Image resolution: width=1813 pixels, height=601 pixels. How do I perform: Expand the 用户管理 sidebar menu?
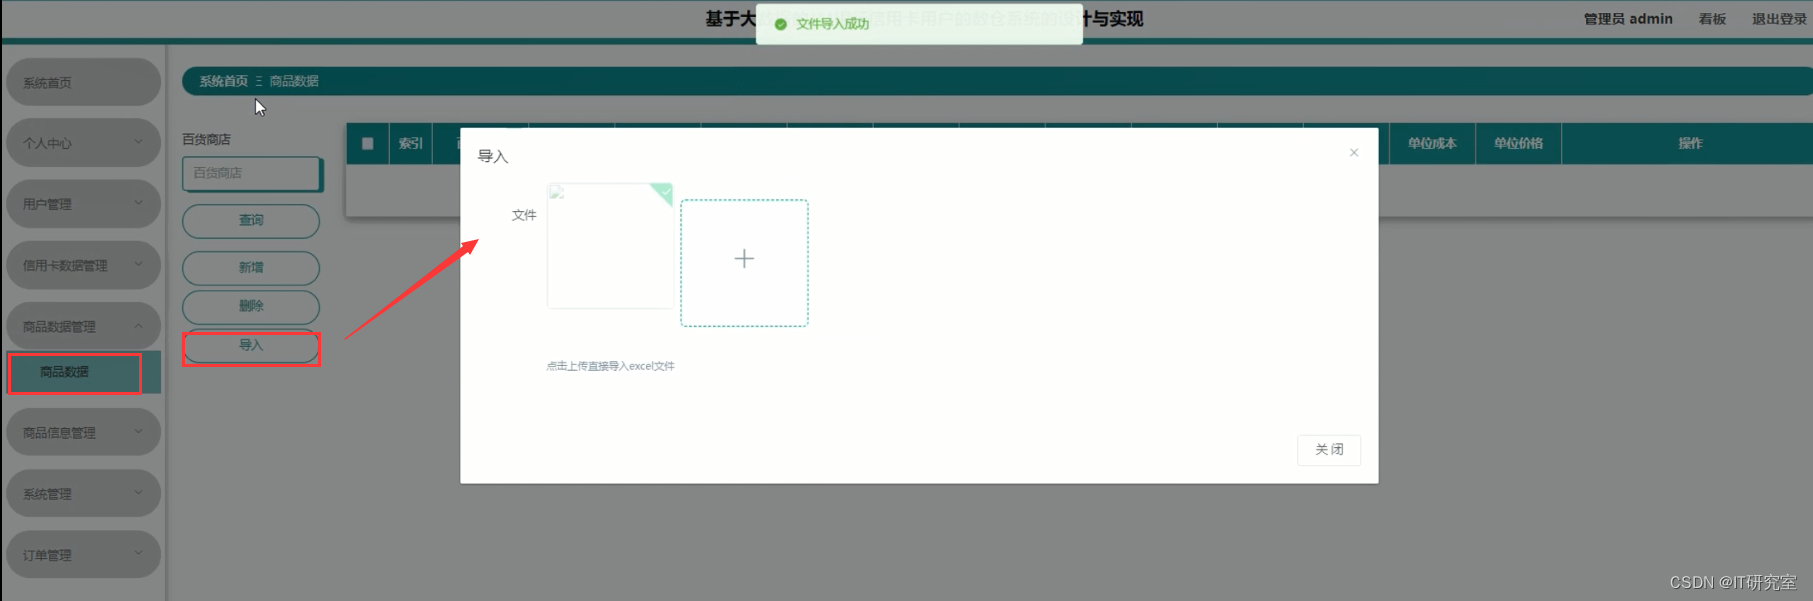coord(83,204)
